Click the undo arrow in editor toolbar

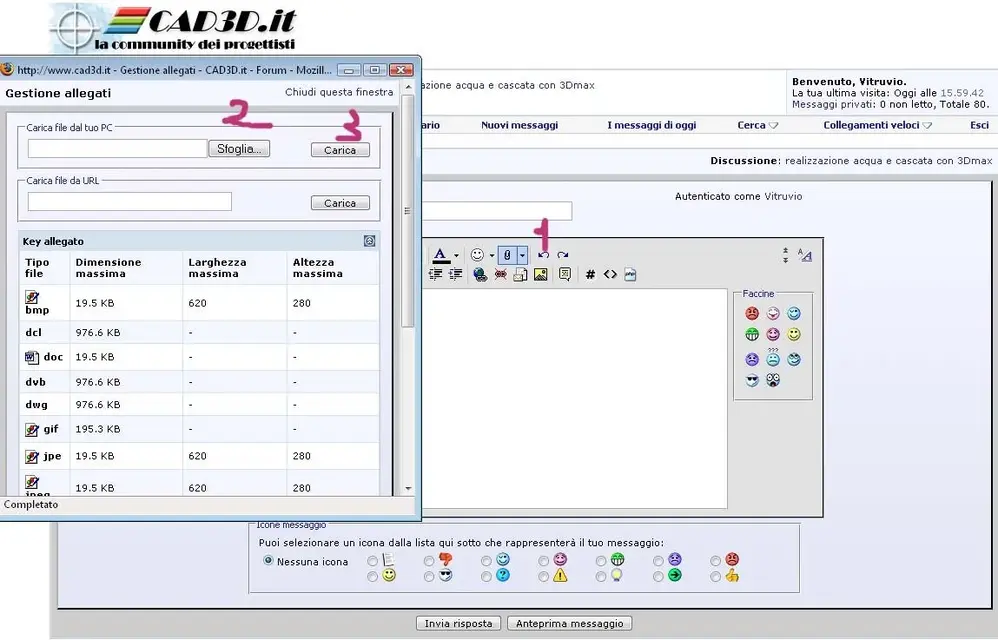[543, 255]
